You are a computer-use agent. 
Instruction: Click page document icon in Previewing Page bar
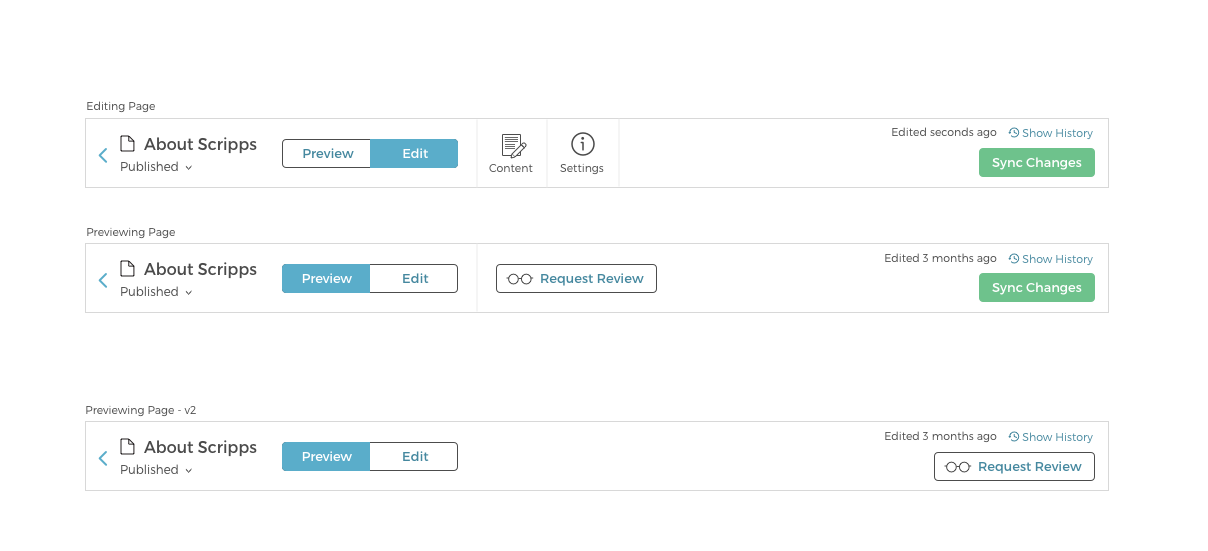127,268
